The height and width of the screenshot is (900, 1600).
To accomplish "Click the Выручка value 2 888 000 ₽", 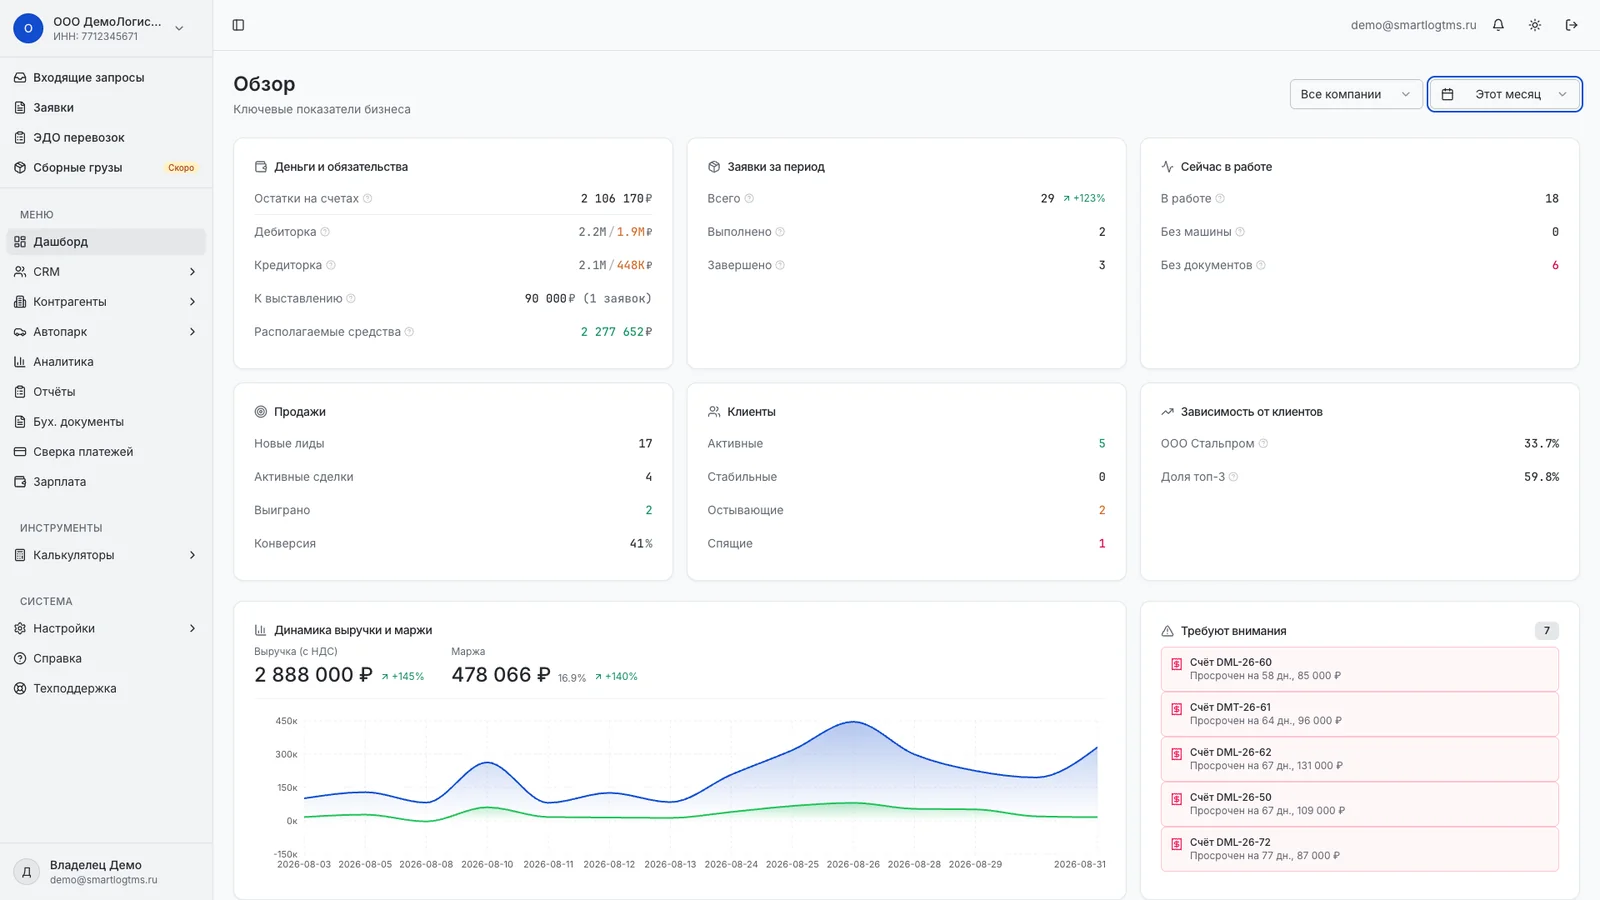I will coord(313,675).
